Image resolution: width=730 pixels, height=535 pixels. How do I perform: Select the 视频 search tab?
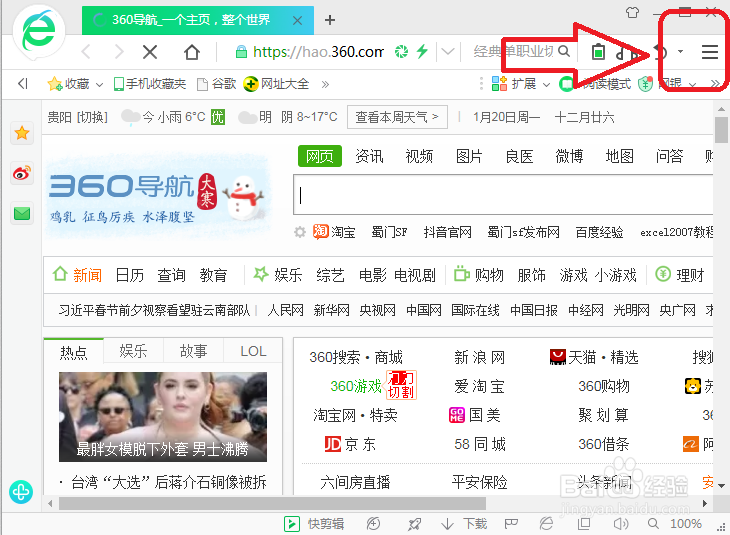click(419, 156)
